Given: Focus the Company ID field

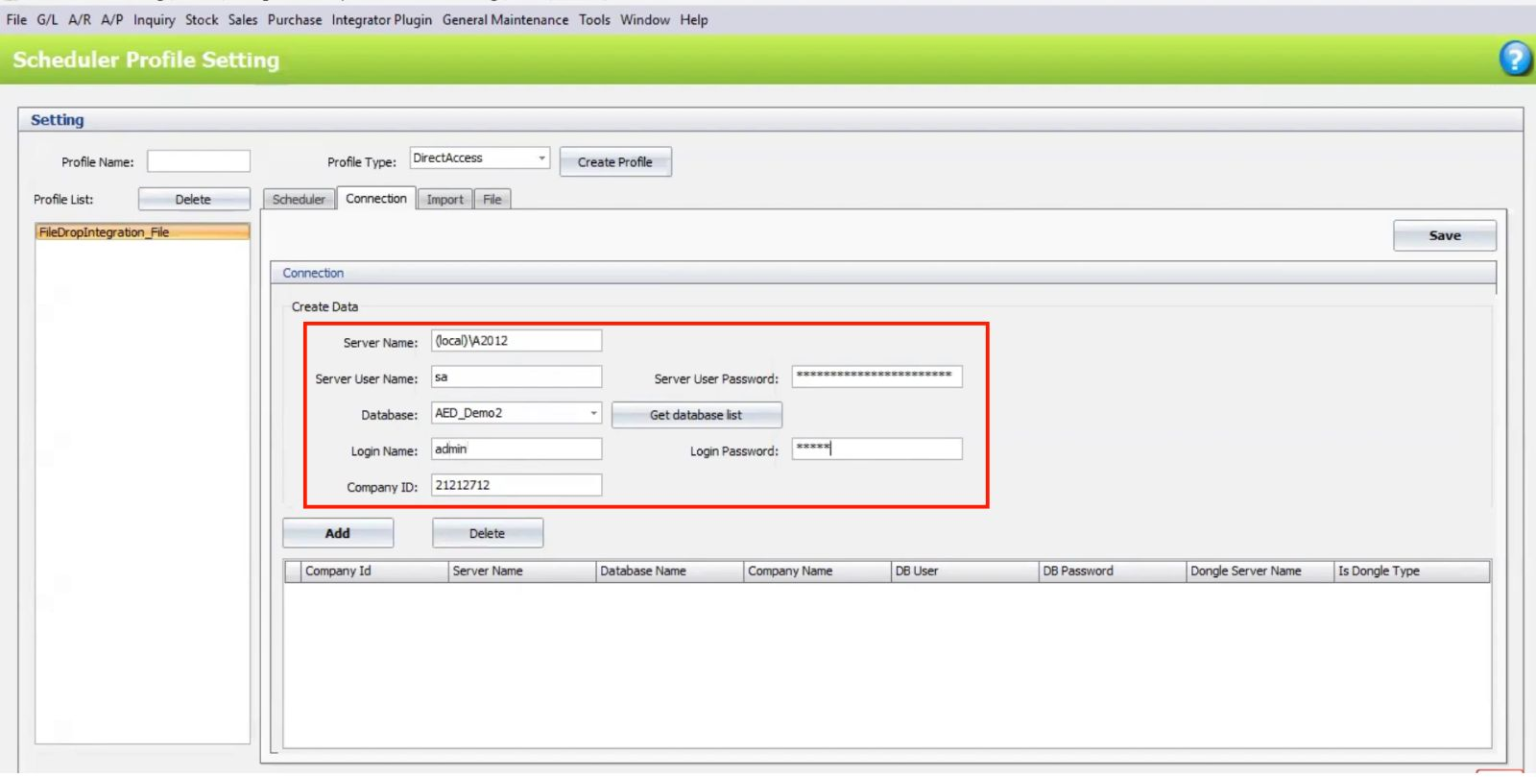Looking at the screenshot, I should [516, 485].
